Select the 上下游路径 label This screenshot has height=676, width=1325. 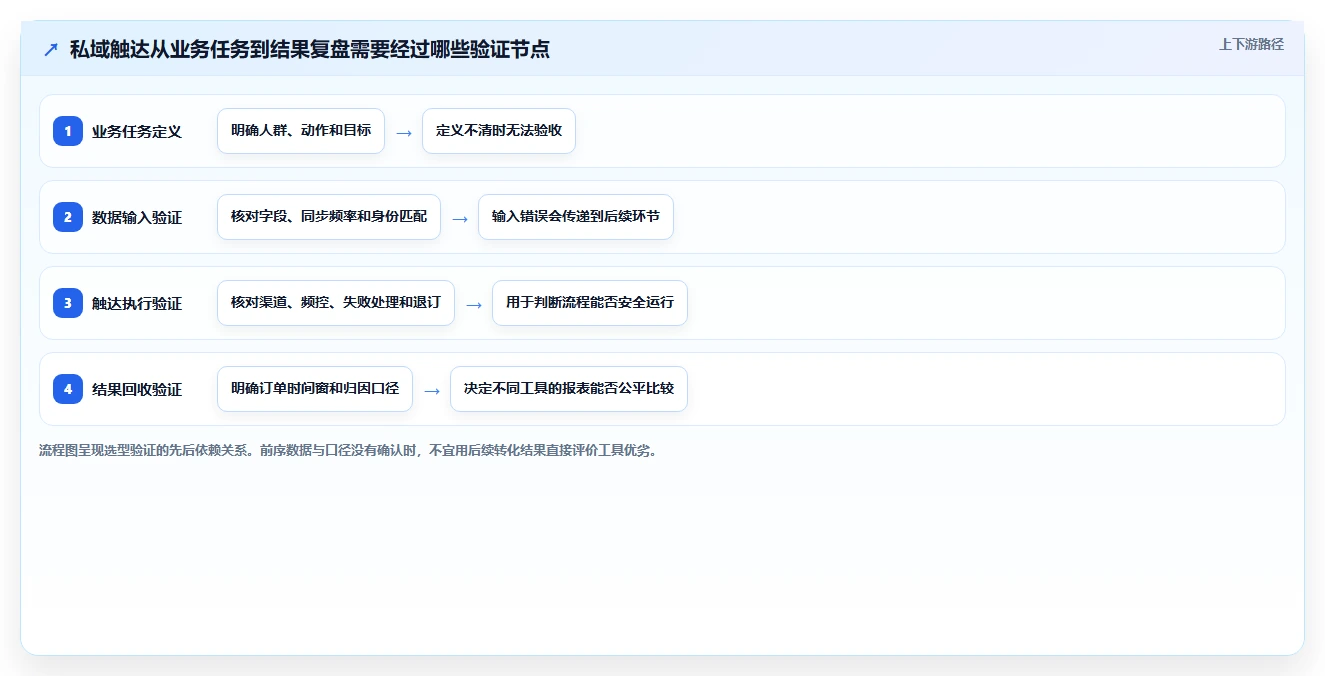coord(1251,44)
